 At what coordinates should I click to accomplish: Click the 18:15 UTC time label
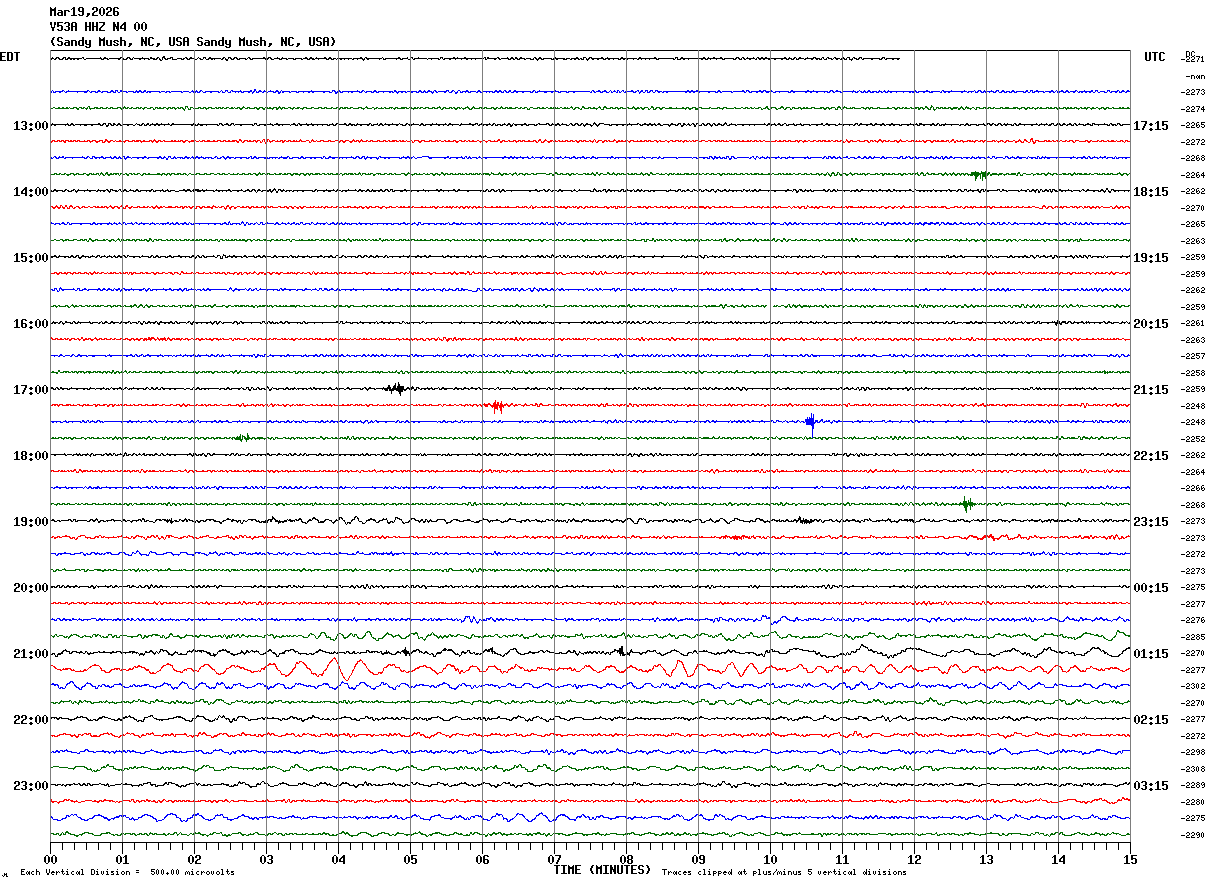tap(1151, 192)
